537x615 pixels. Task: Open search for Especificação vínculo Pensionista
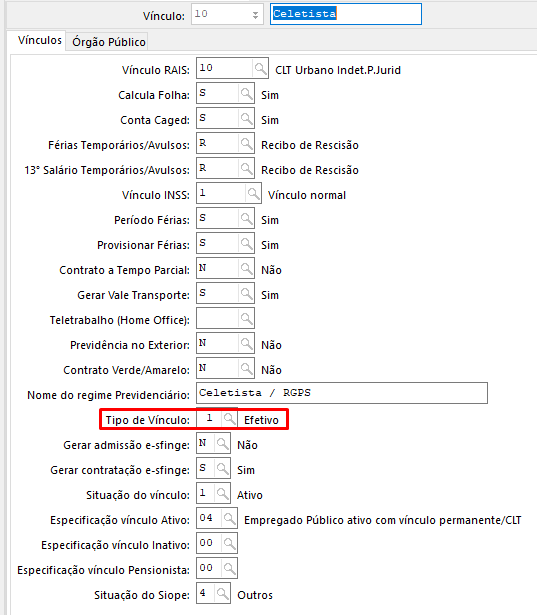pyautogui.click(x=229, y=568)
